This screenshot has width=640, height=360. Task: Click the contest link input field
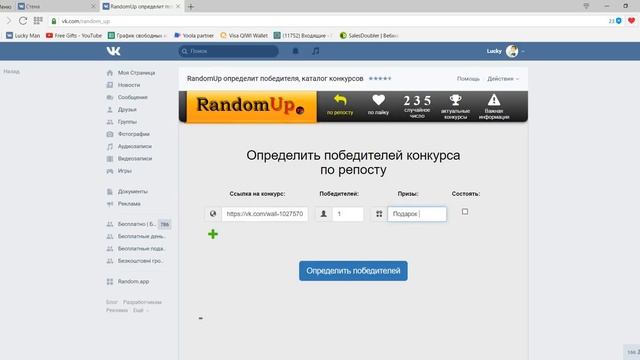click(265, 214)
